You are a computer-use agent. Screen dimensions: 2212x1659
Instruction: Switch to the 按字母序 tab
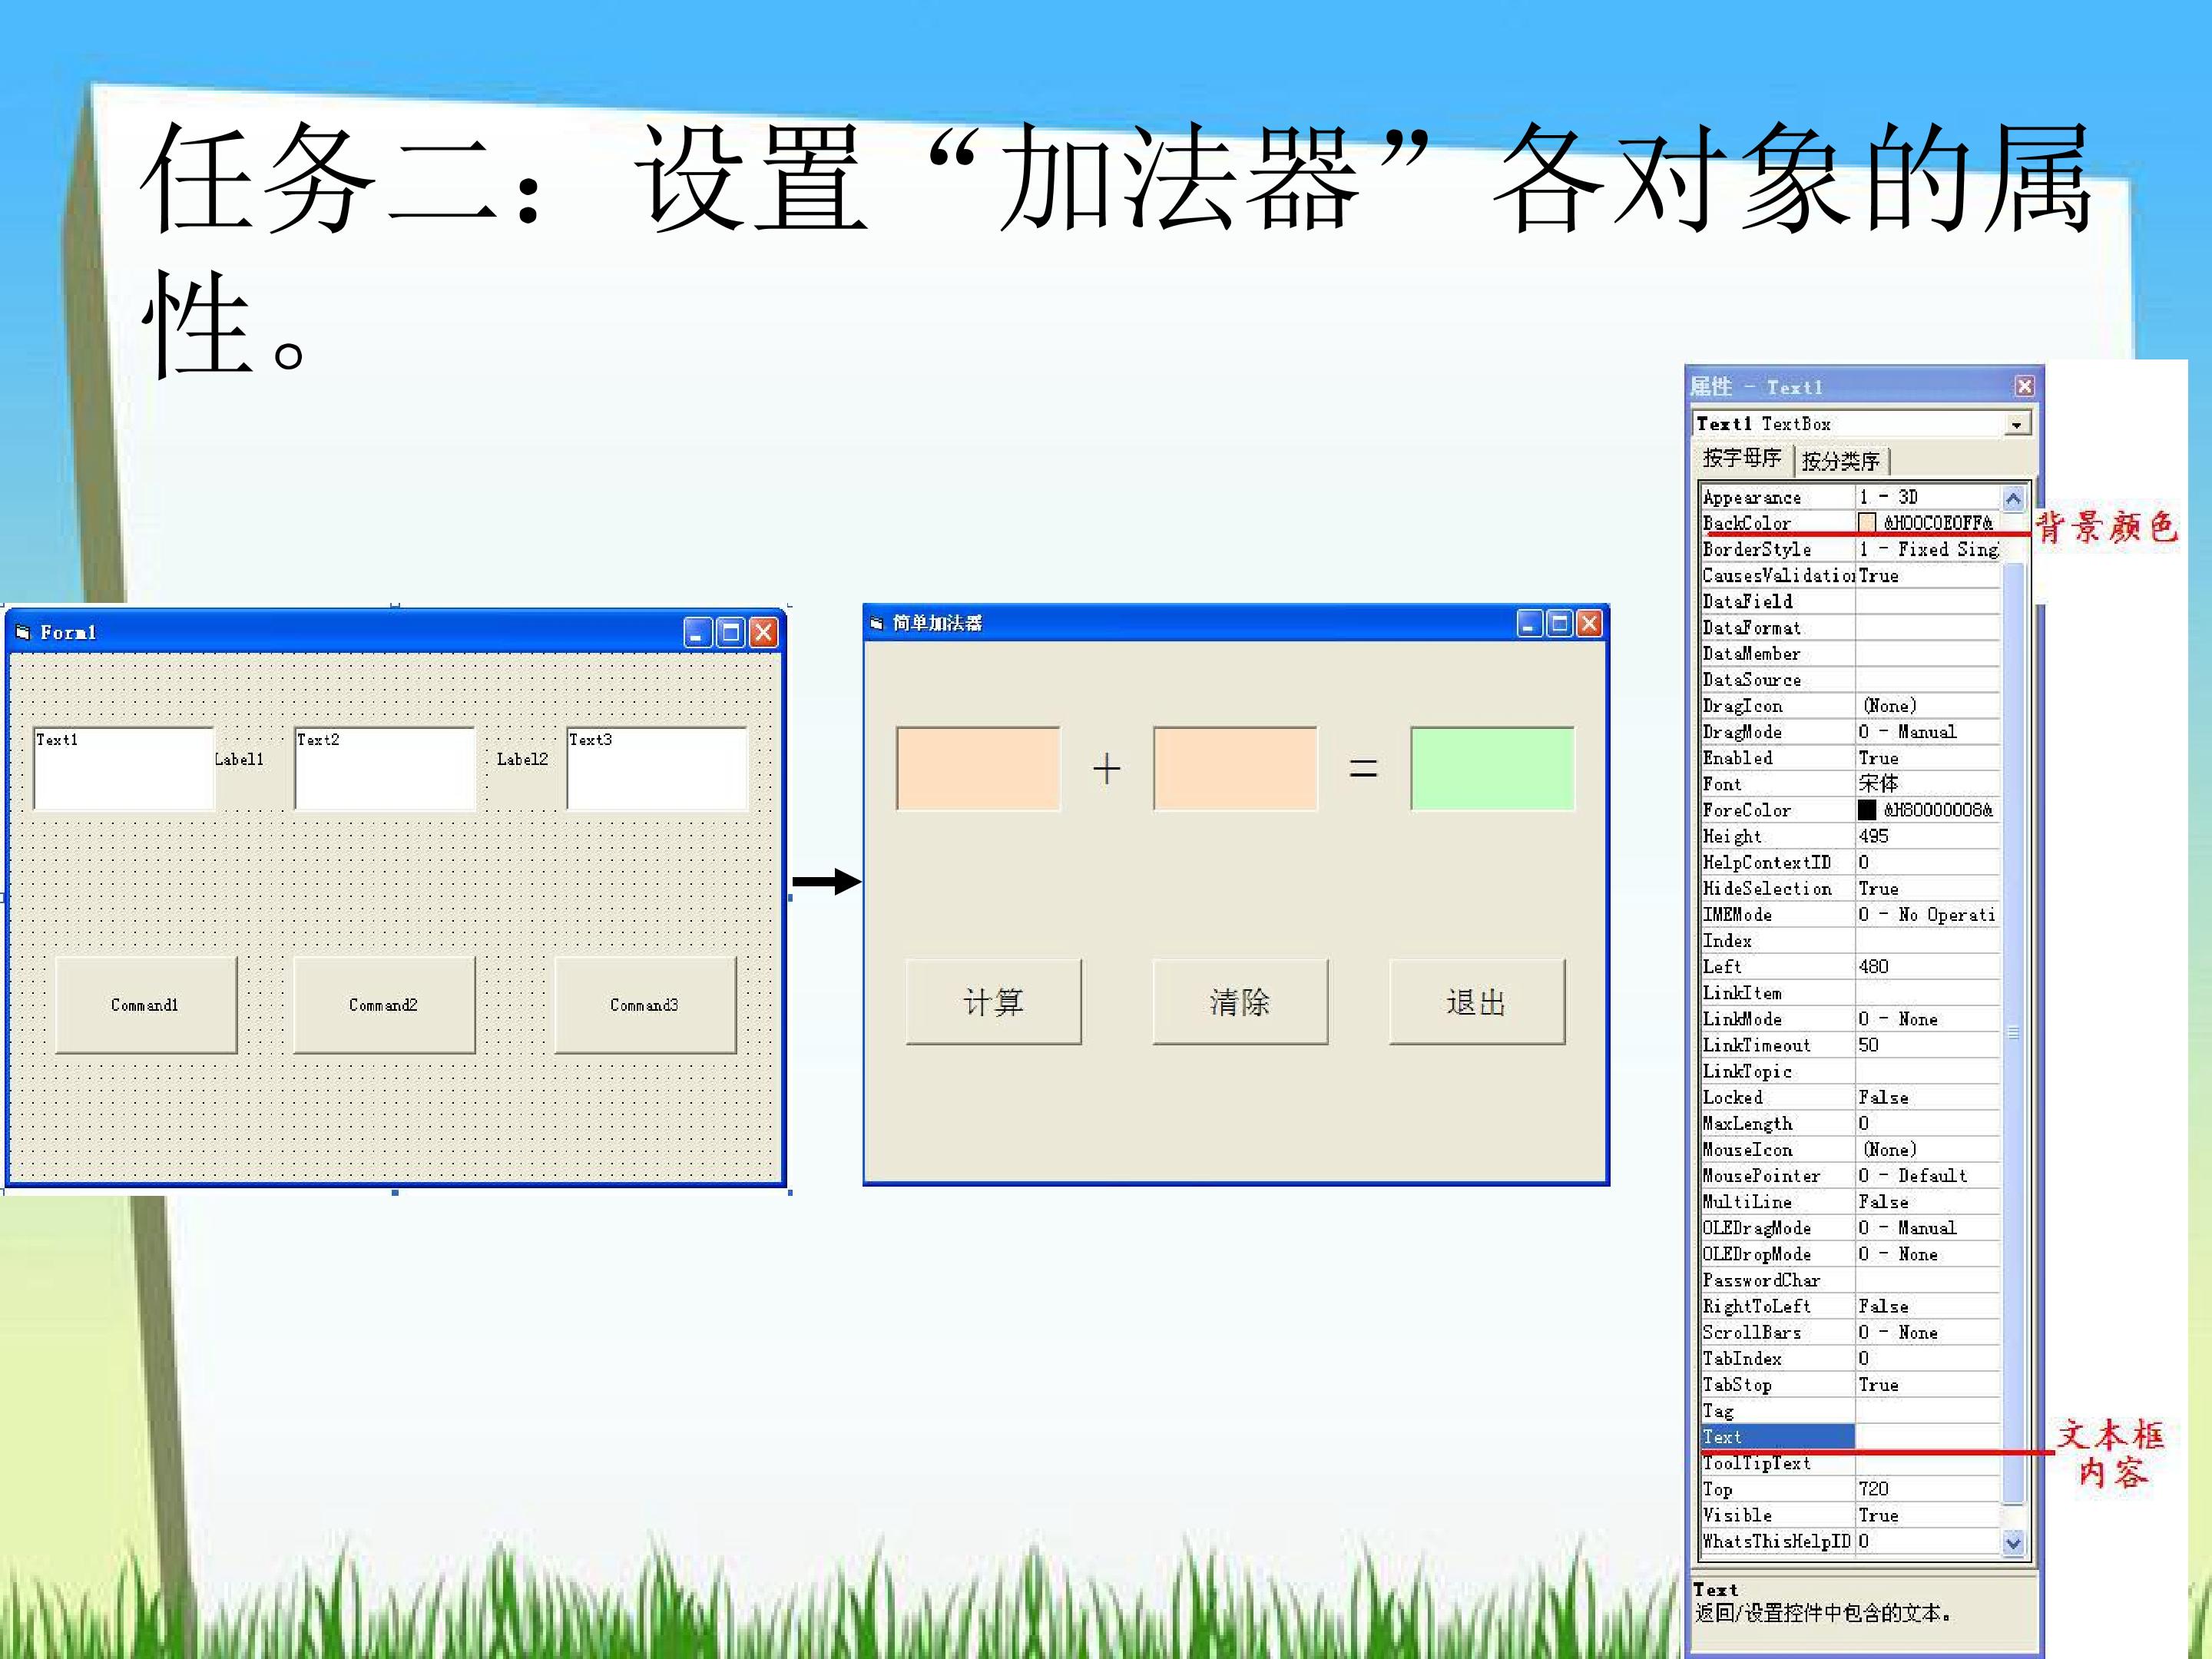point(1742,458)
